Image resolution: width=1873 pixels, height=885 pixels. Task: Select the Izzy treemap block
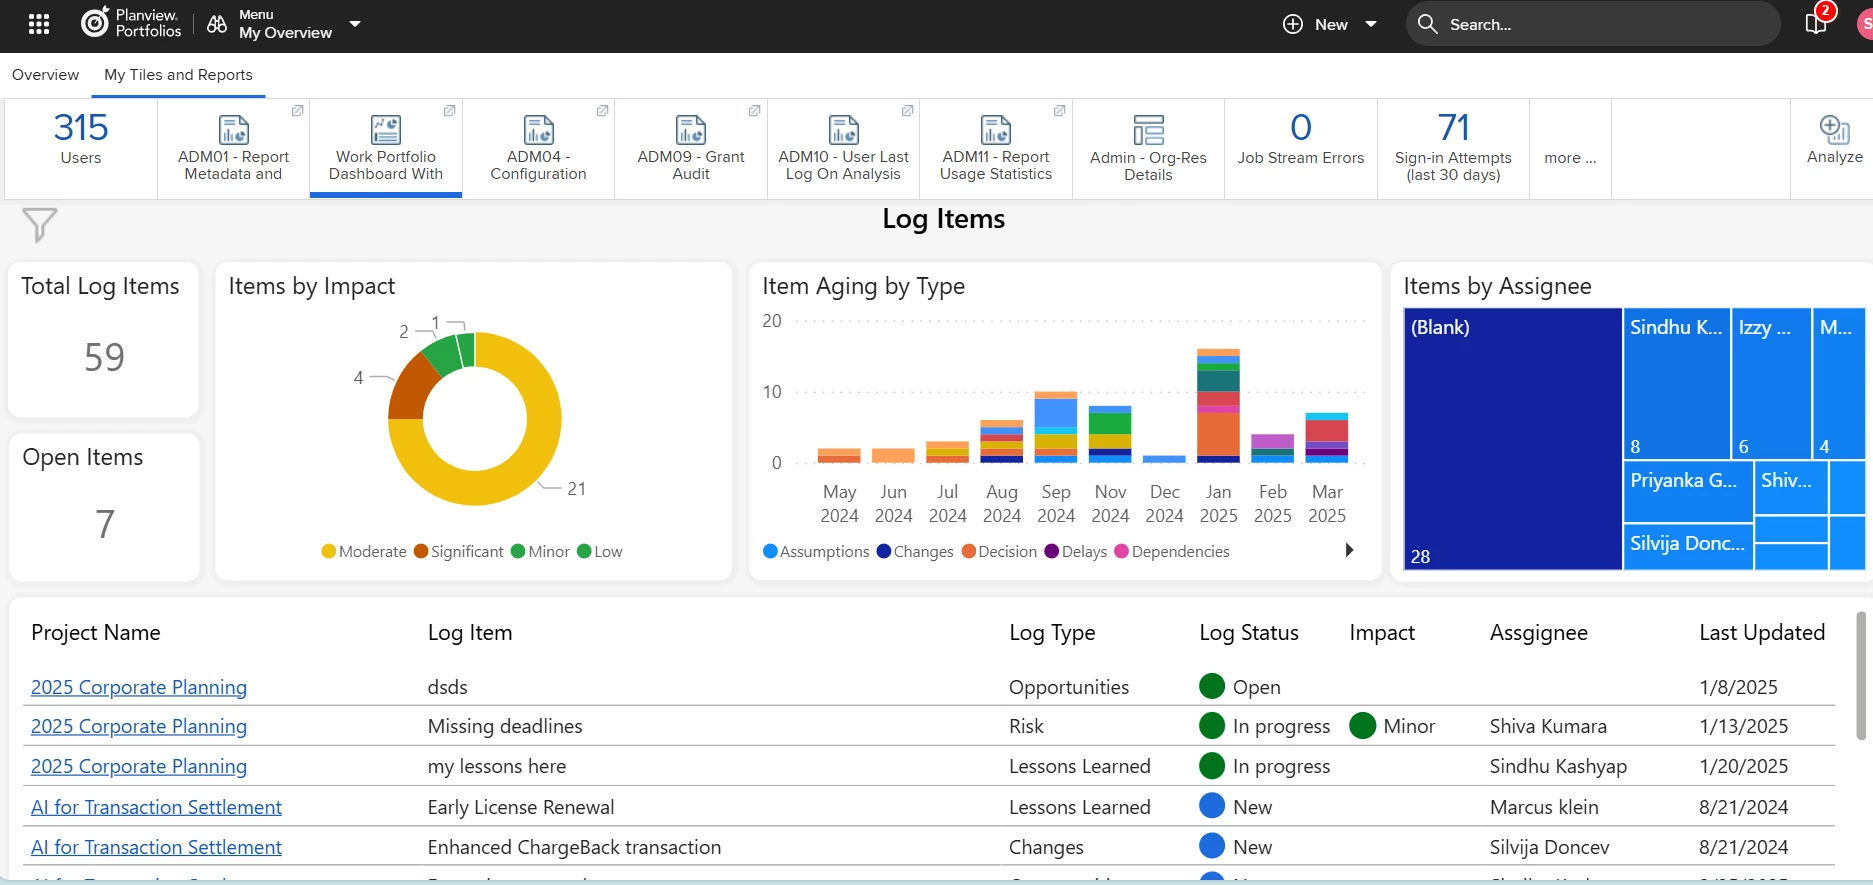pos(1771,383)
